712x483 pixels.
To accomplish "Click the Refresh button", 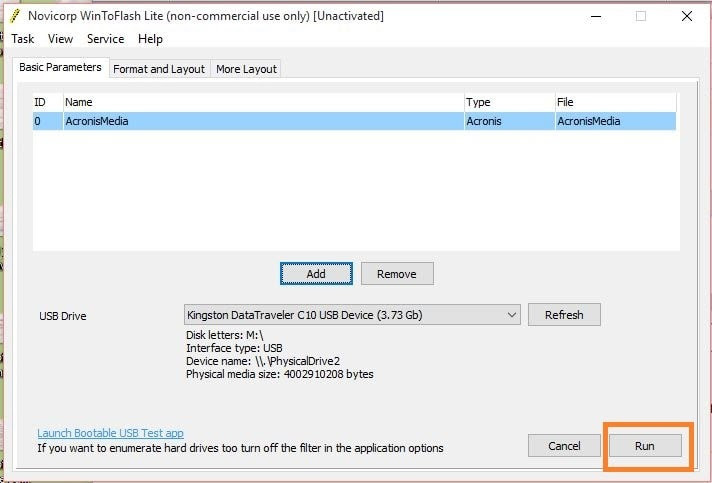I will (x=564, y=315).
